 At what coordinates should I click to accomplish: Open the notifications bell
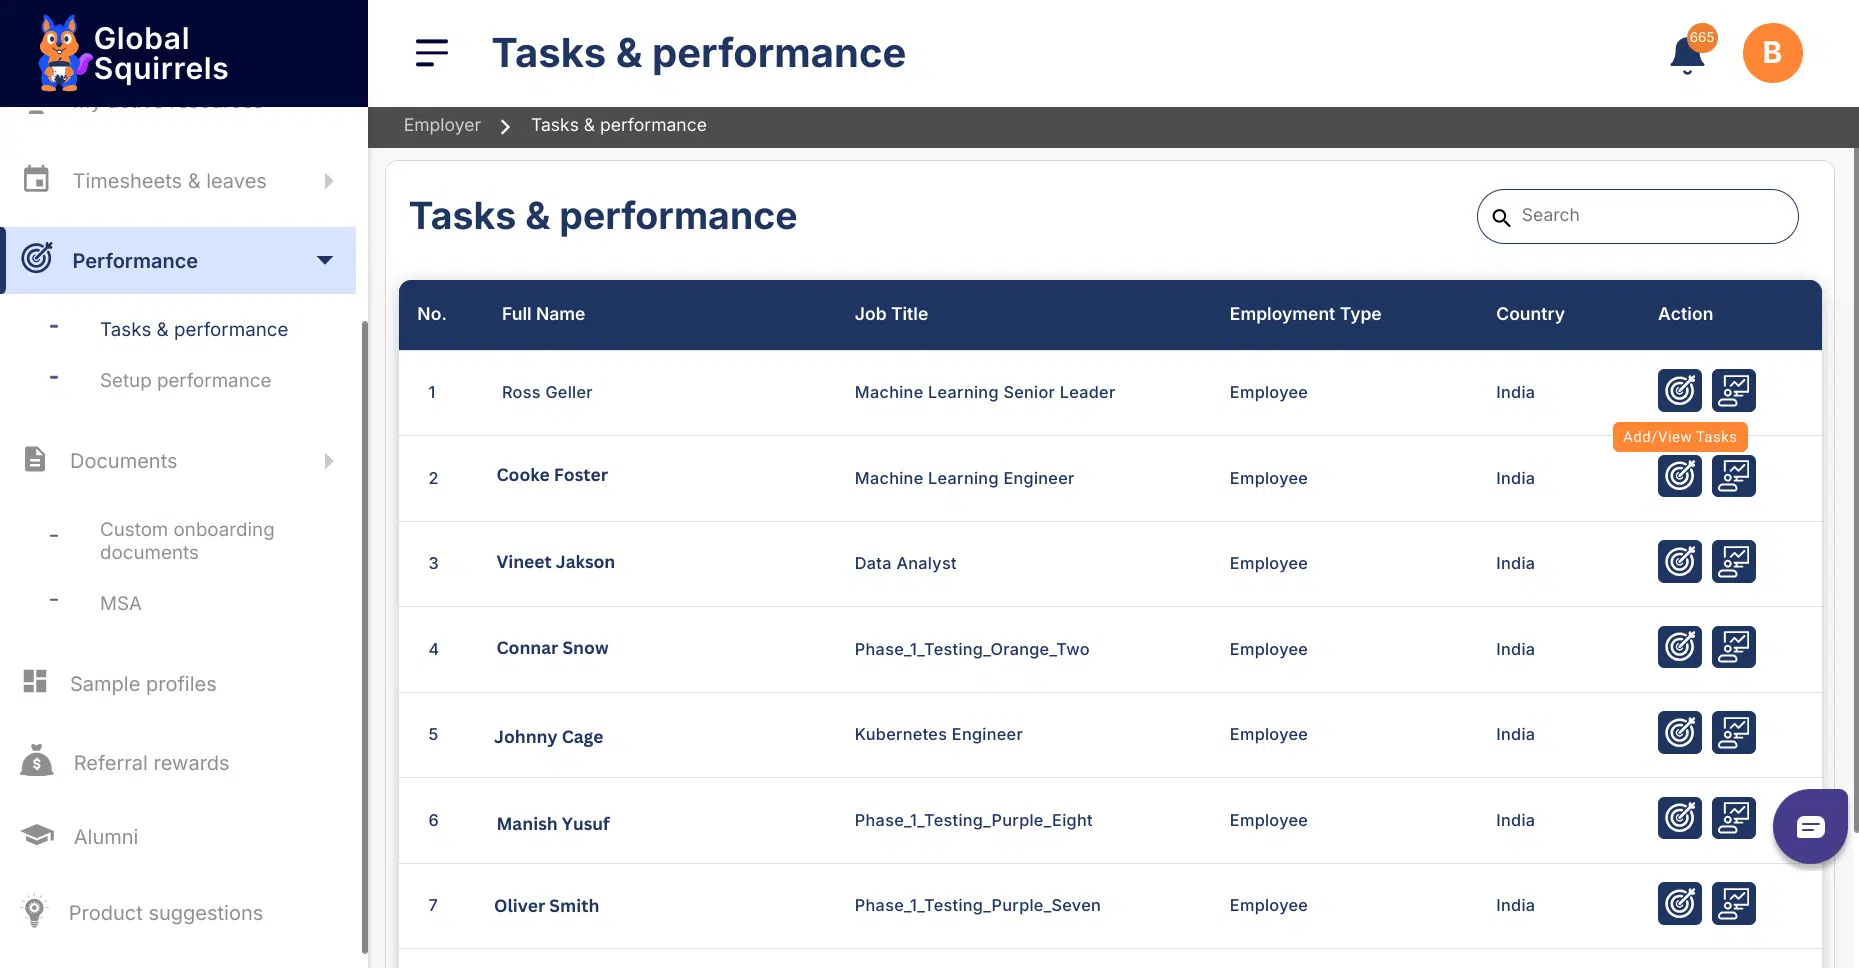(x=1687, y=55)
